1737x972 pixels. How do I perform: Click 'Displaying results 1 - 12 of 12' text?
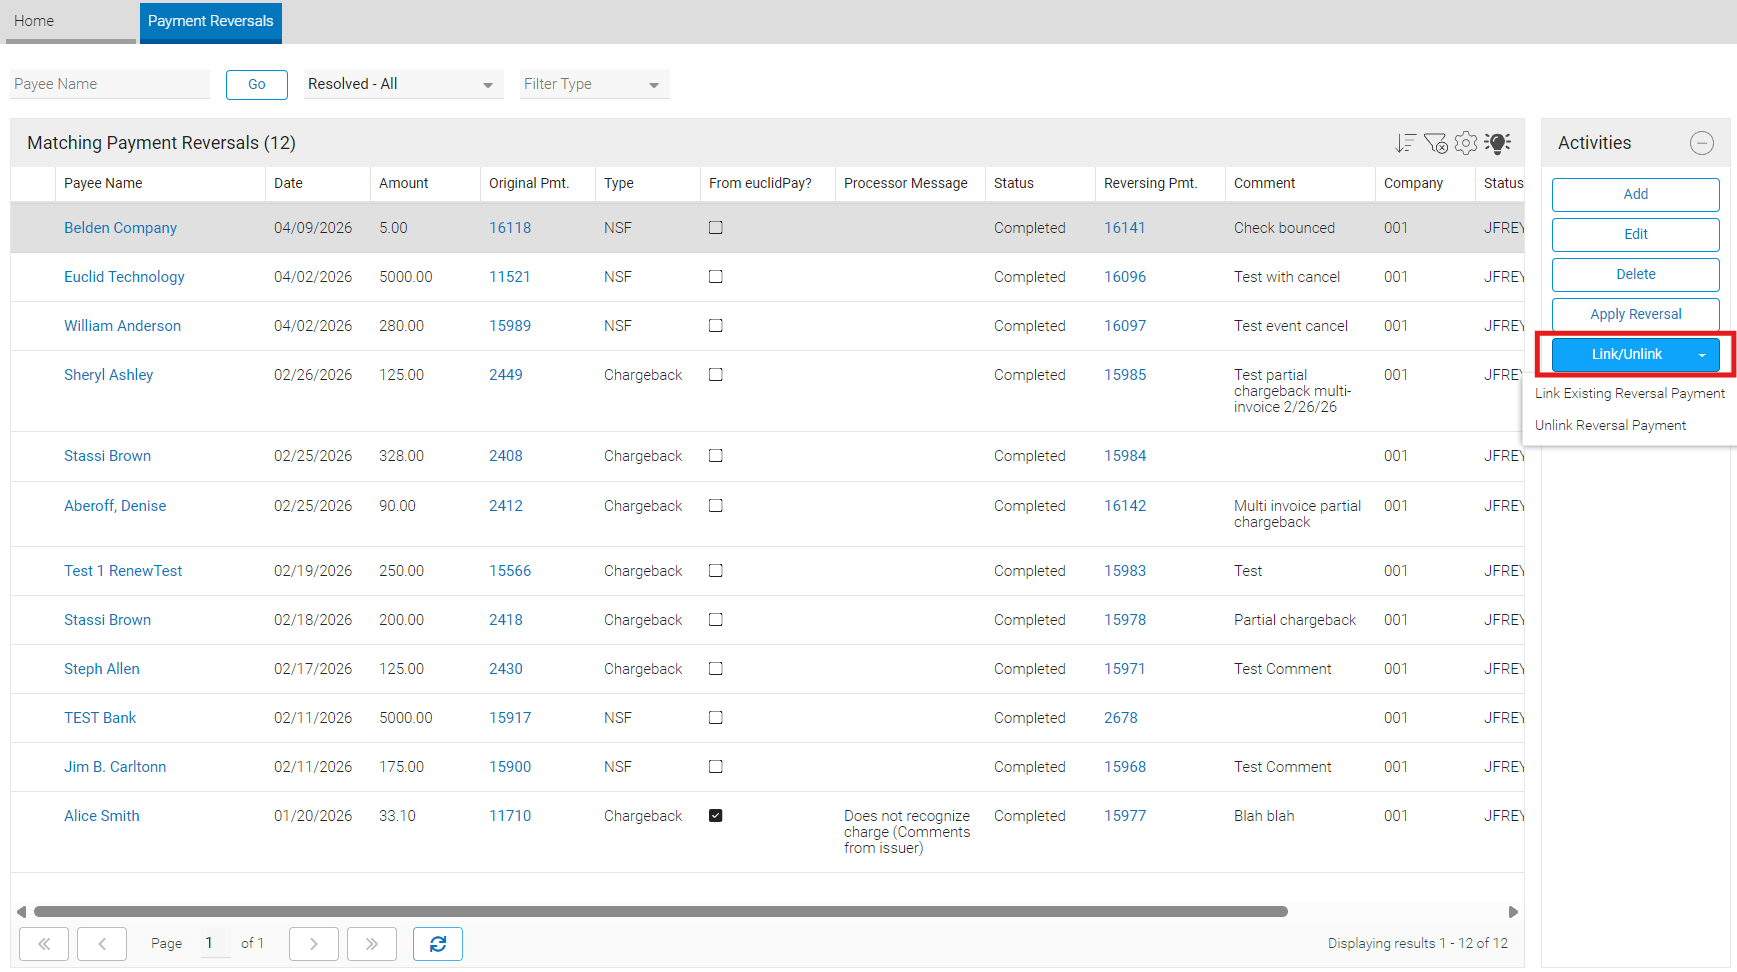[x=1418, y=943]
